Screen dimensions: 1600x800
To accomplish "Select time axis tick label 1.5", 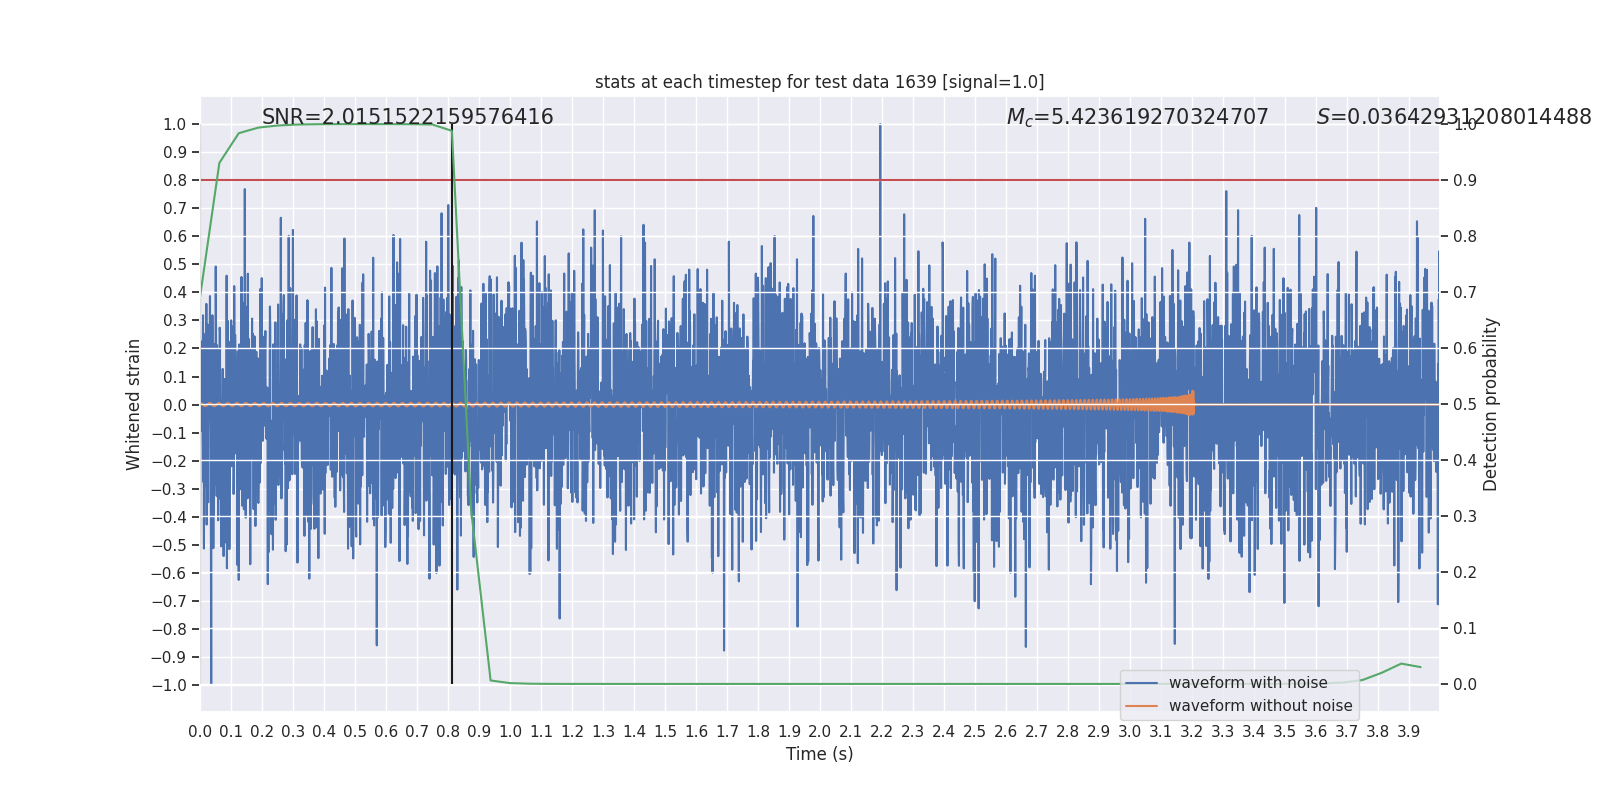I will pyautogui.click(x=665, y=732).
